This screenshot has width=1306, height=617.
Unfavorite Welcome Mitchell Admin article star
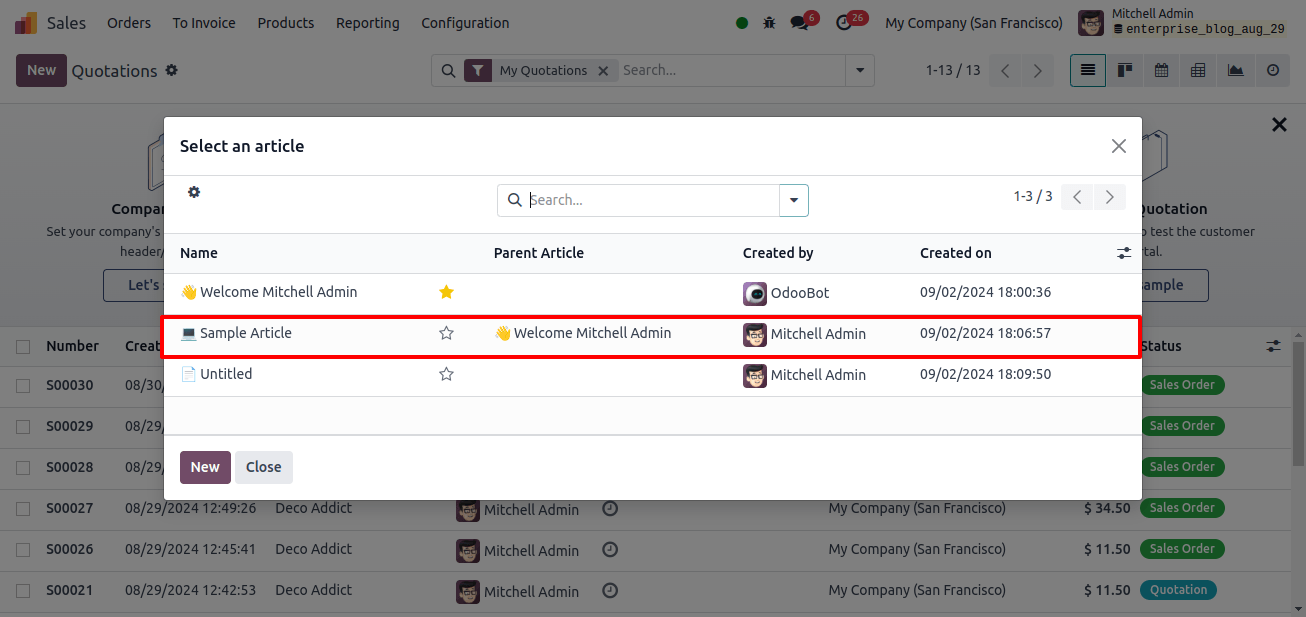(x=447, y=292)
